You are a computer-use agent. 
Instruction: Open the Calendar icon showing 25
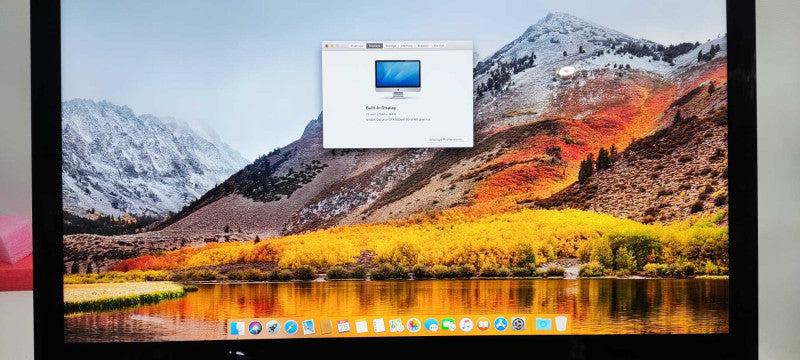point(343,326)
